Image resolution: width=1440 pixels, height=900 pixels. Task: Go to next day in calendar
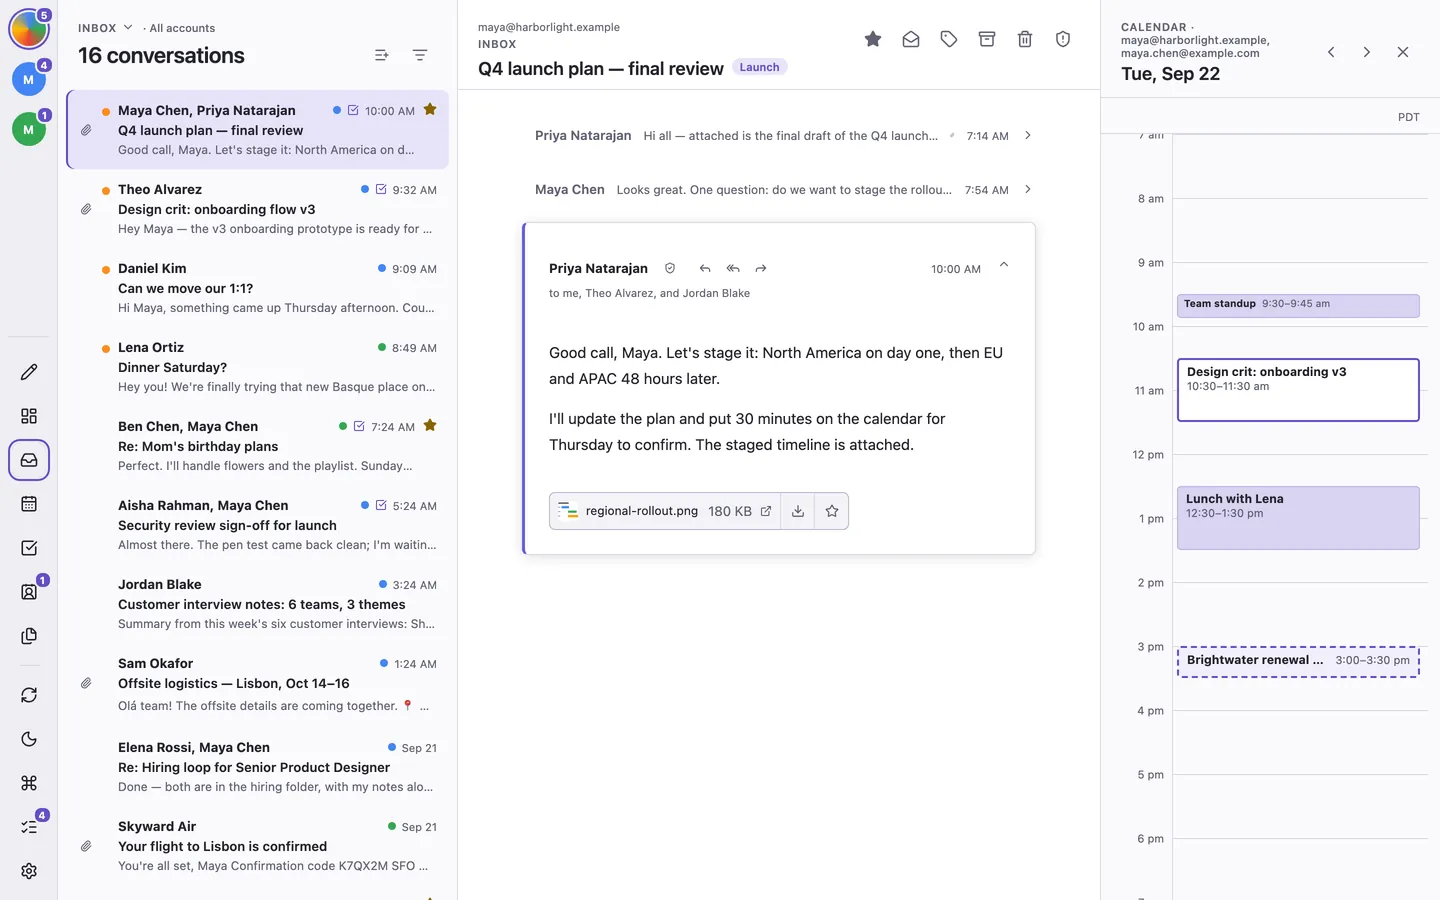point(1367,52)
